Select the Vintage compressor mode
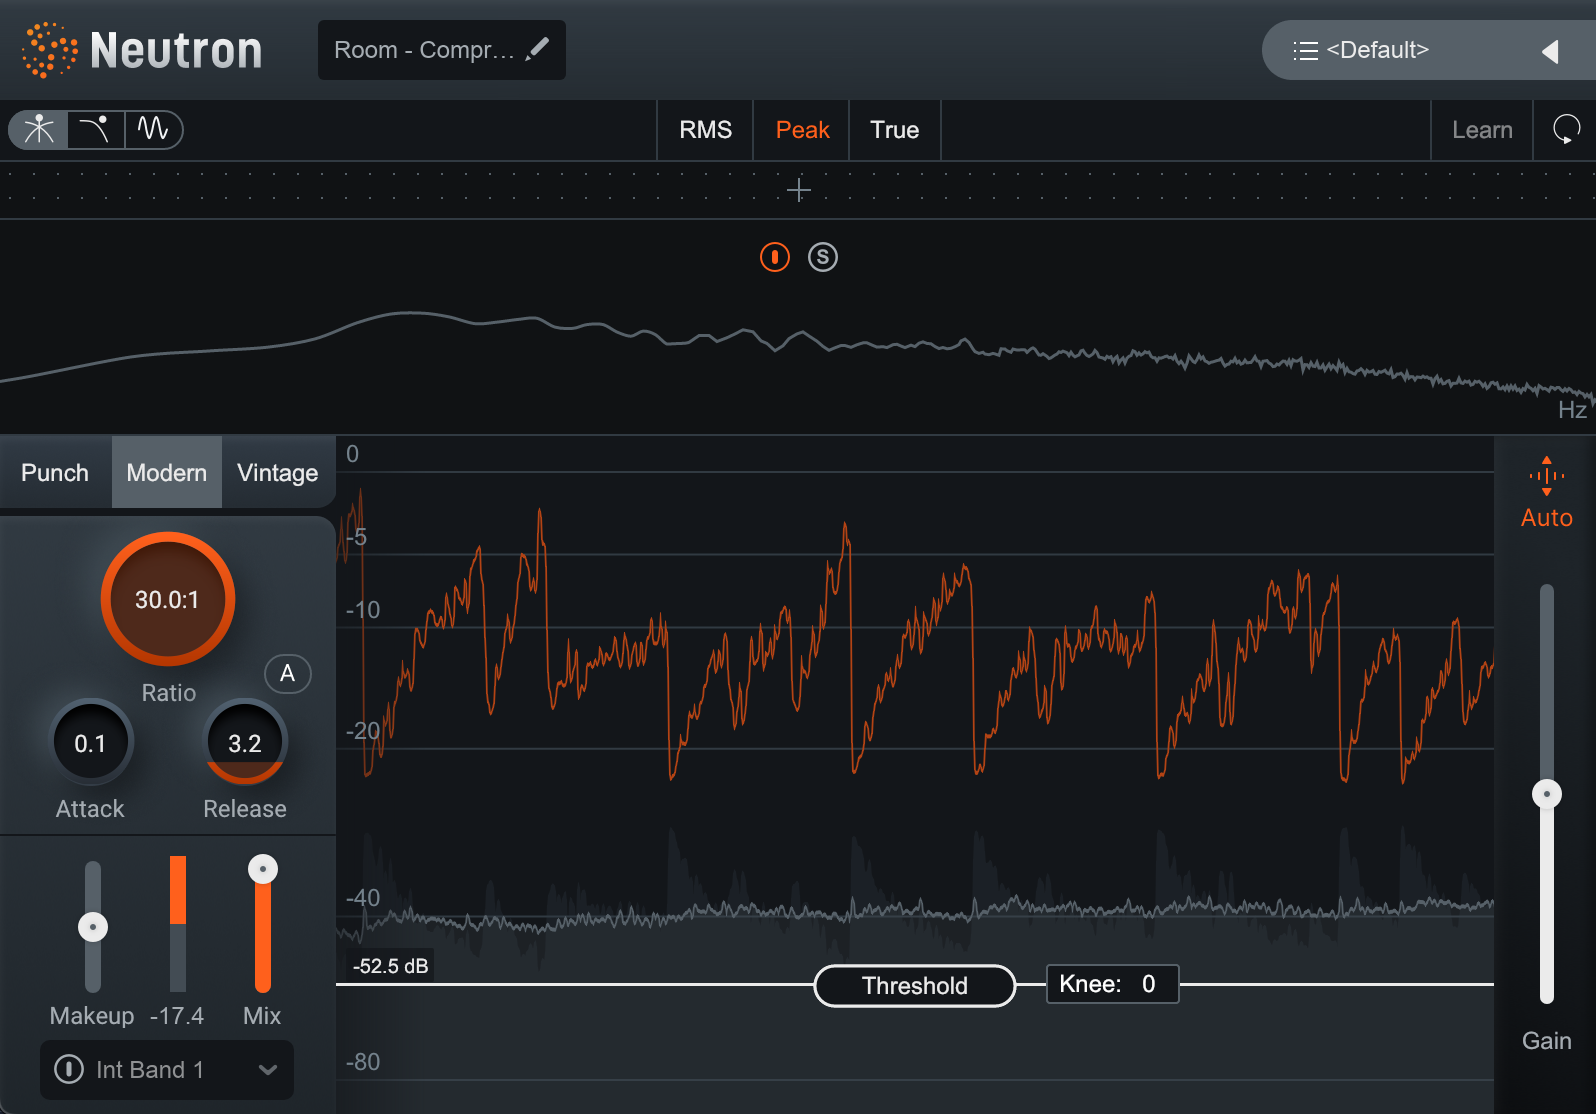The width and height of the screenshot is (1596, 1114). point(278,472)
